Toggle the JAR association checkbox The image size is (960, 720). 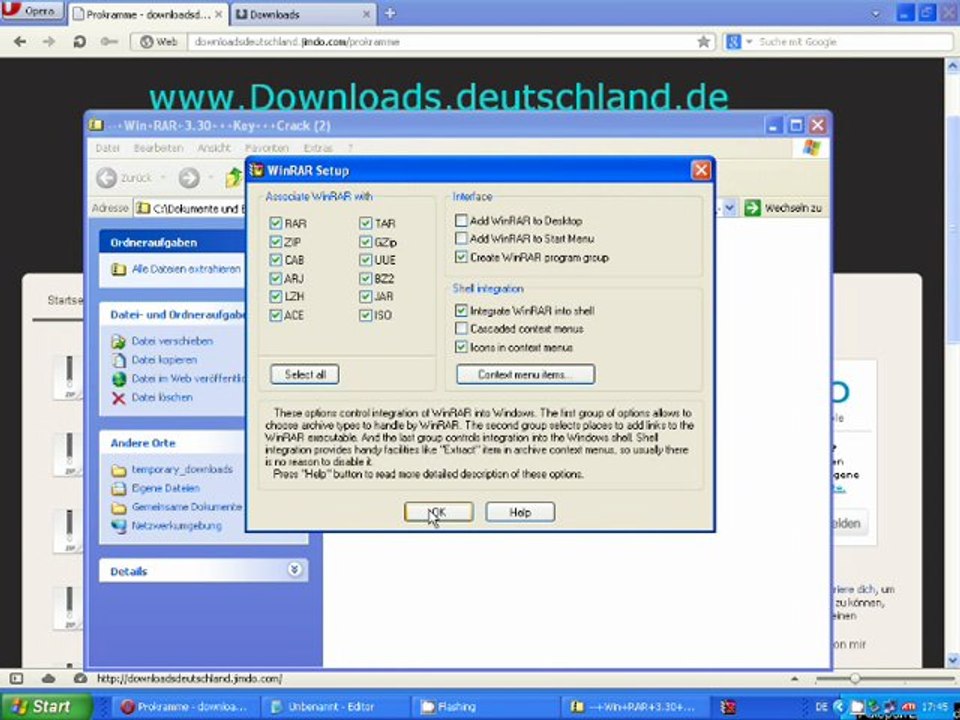[x=366, y=296]
